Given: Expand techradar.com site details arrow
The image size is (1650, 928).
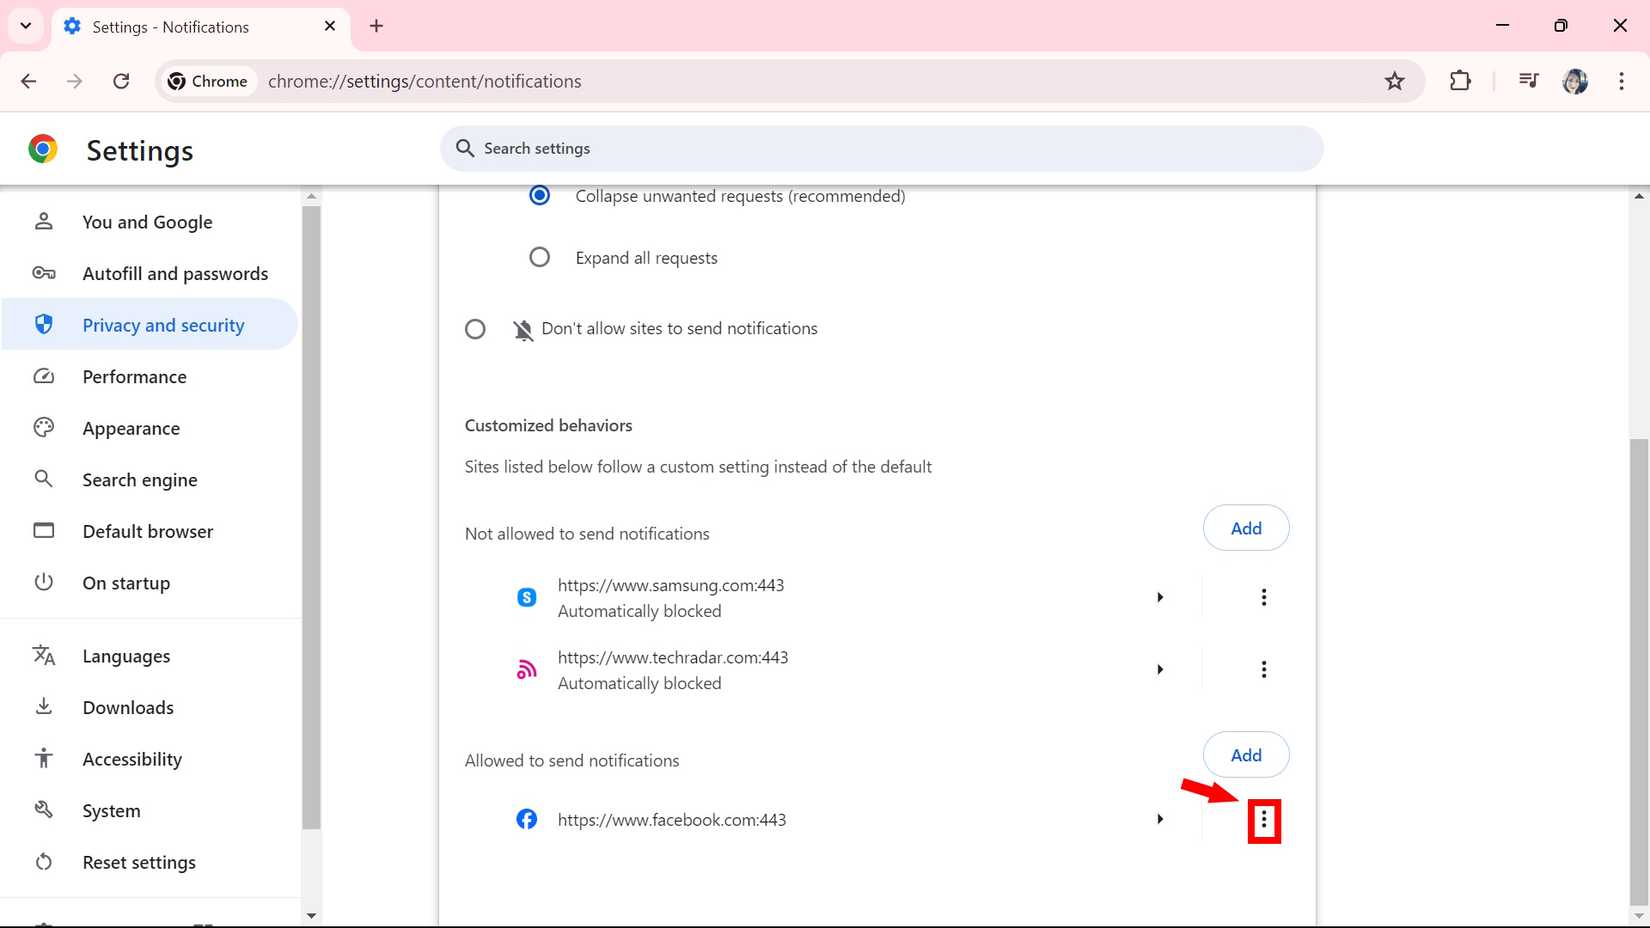Looking at the screenshot, I should (x=1160, y=669).
